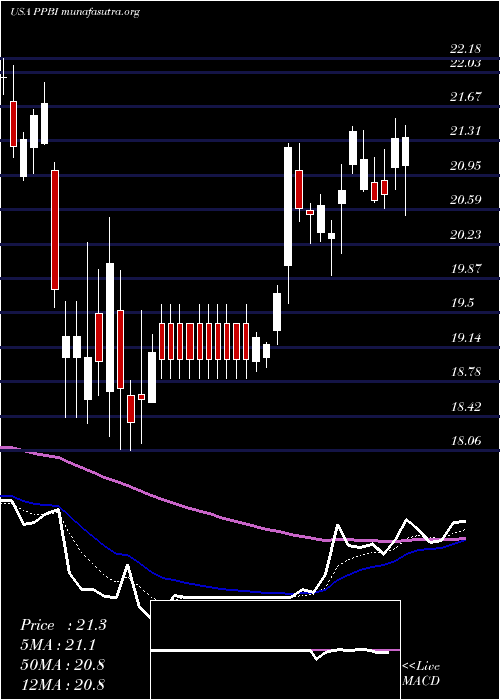The width and height of the screenshot is (500, 700).
Task: Click the 20.95 price axis label
Action: click(x=466, y=166)
